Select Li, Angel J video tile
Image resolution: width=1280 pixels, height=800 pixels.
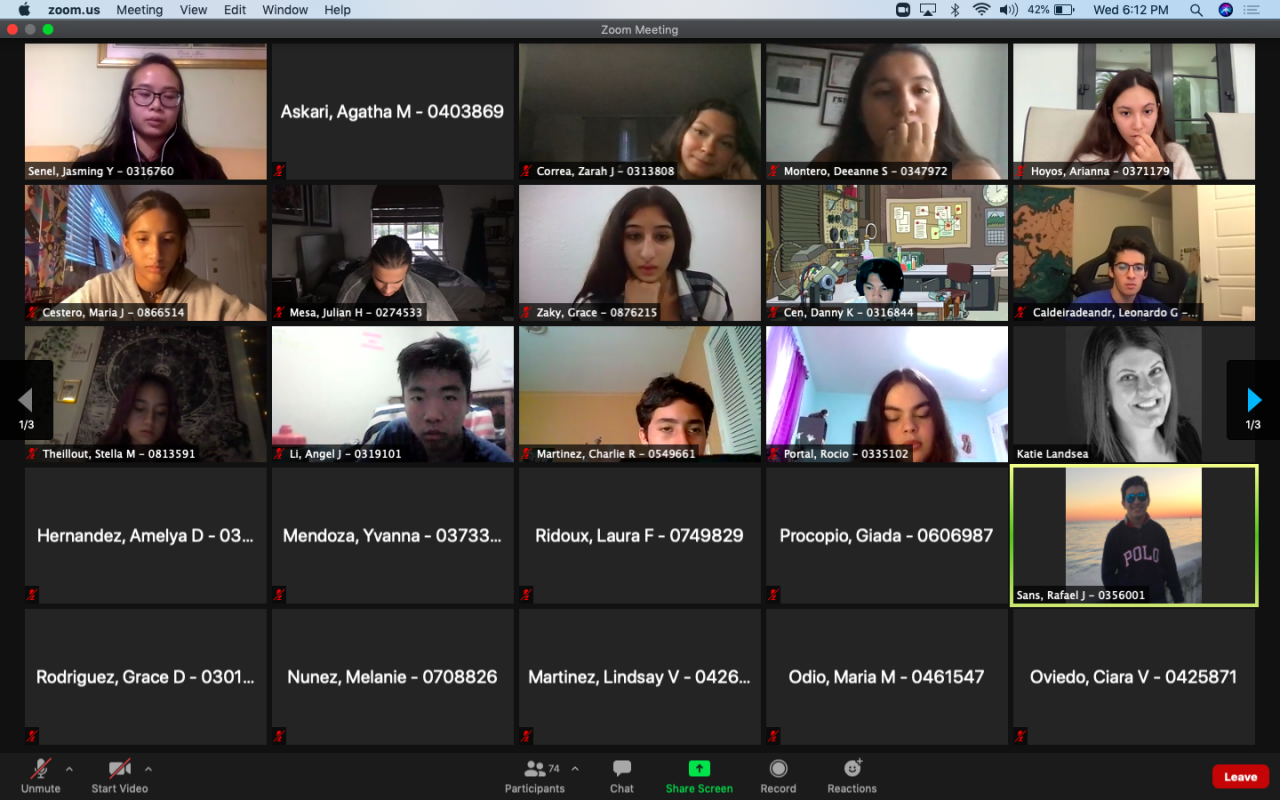coord(393,394)
